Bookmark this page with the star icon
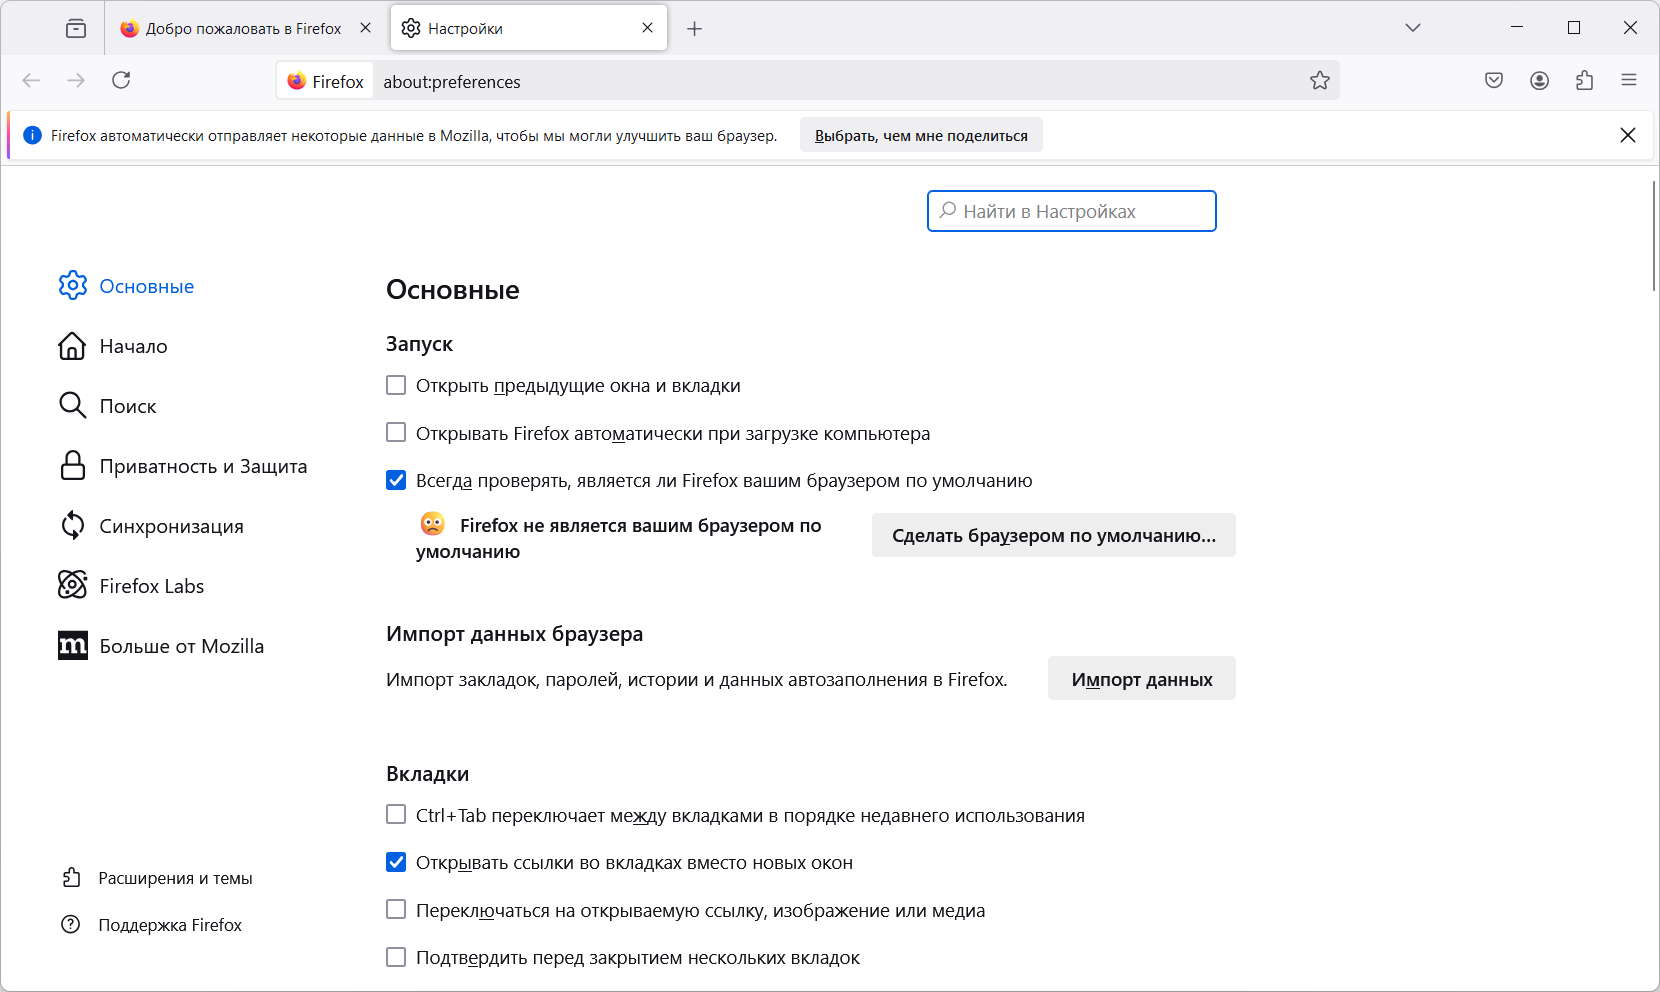Screen dimensions: 1660x992 pos(1320,81)
